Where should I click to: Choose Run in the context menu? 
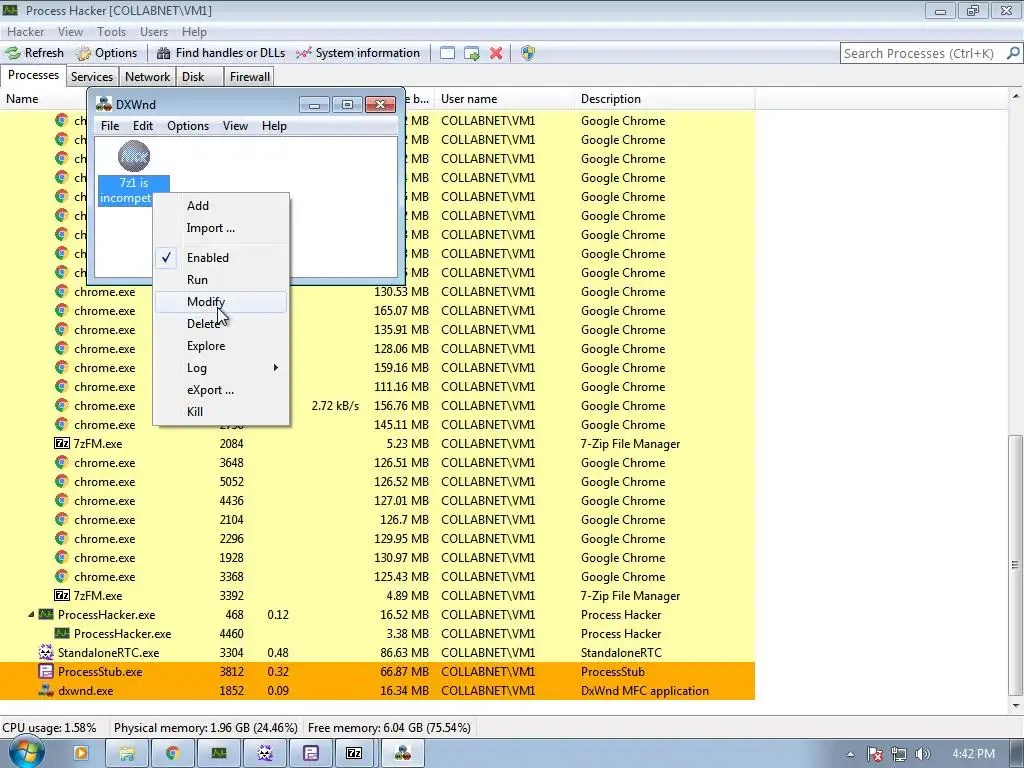coord(221,280)
